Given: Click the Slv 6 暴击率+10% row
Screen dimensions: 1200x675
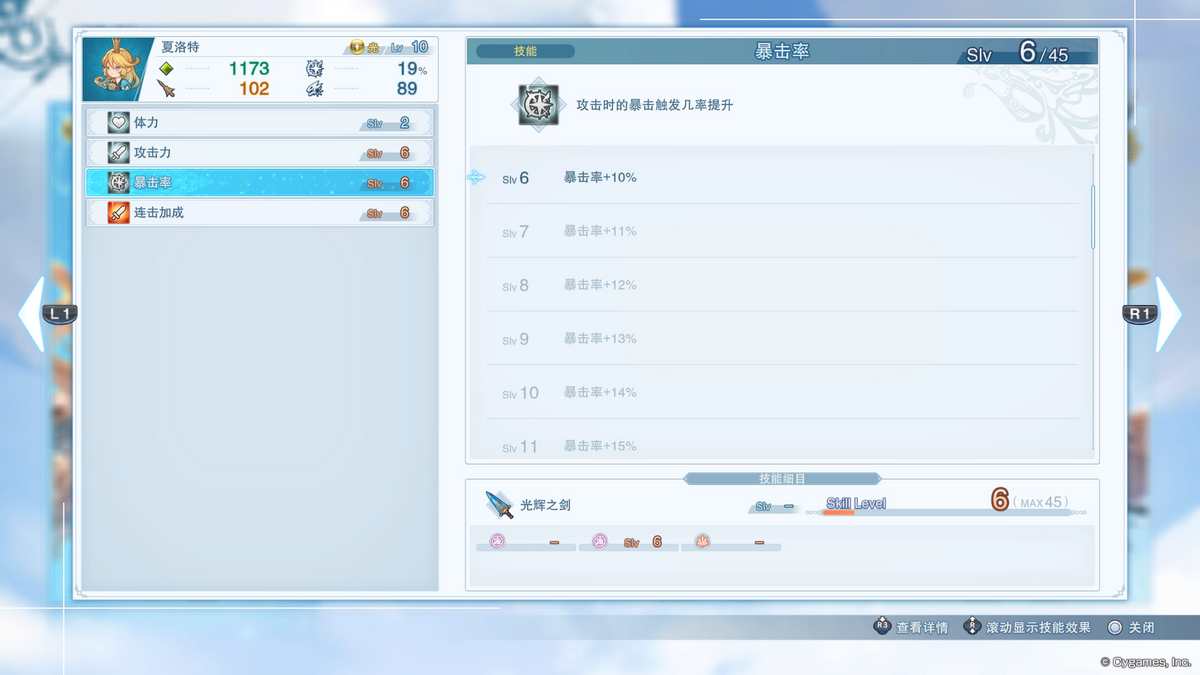Looking at the screenshot, I should click(x=782, y=177).
